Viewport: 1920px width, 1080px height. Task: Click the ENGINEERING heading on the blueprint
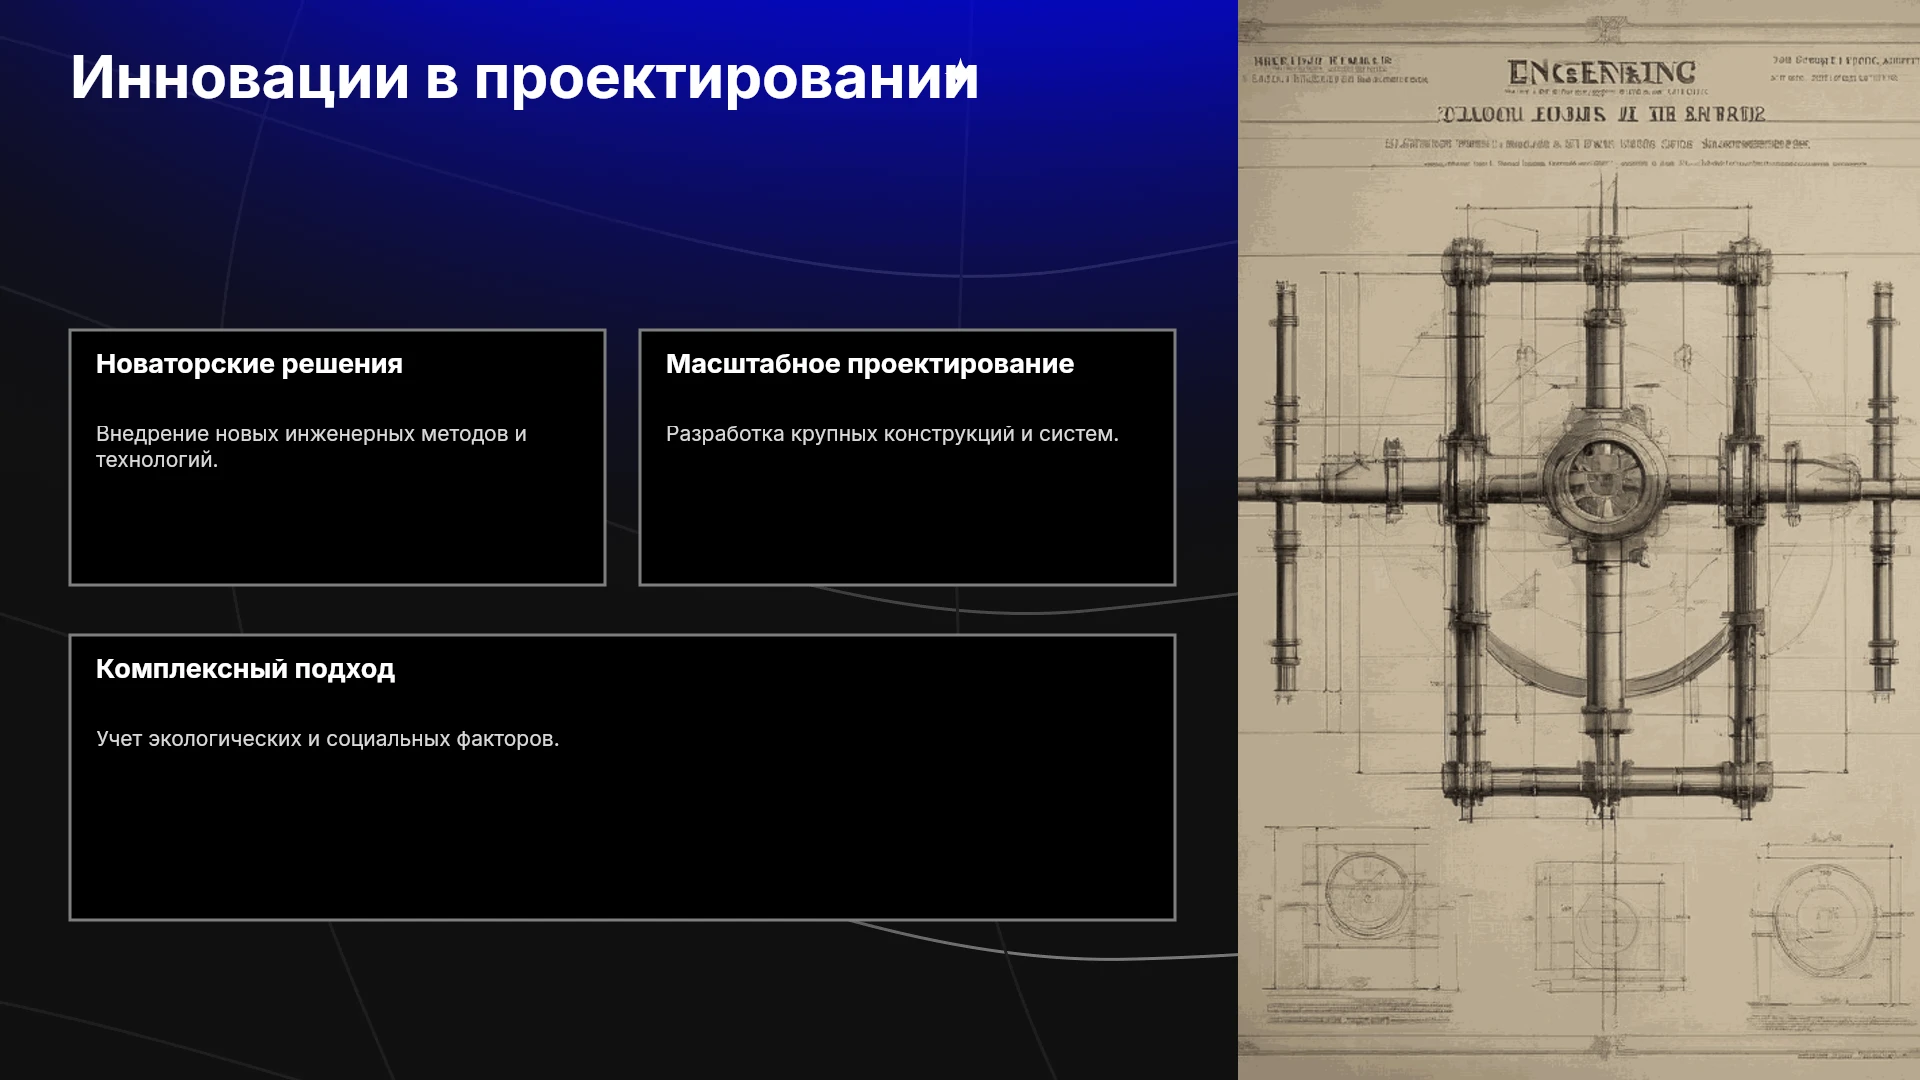(1601, 72)
